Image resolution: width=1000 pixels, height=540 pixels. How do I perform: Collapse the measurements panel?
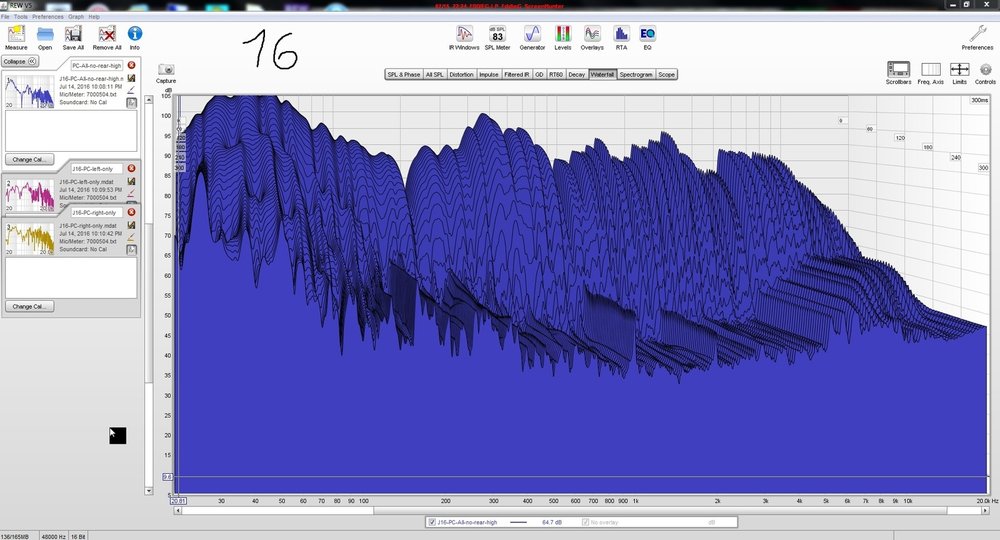pyautogui.click(x=20, y=61)
